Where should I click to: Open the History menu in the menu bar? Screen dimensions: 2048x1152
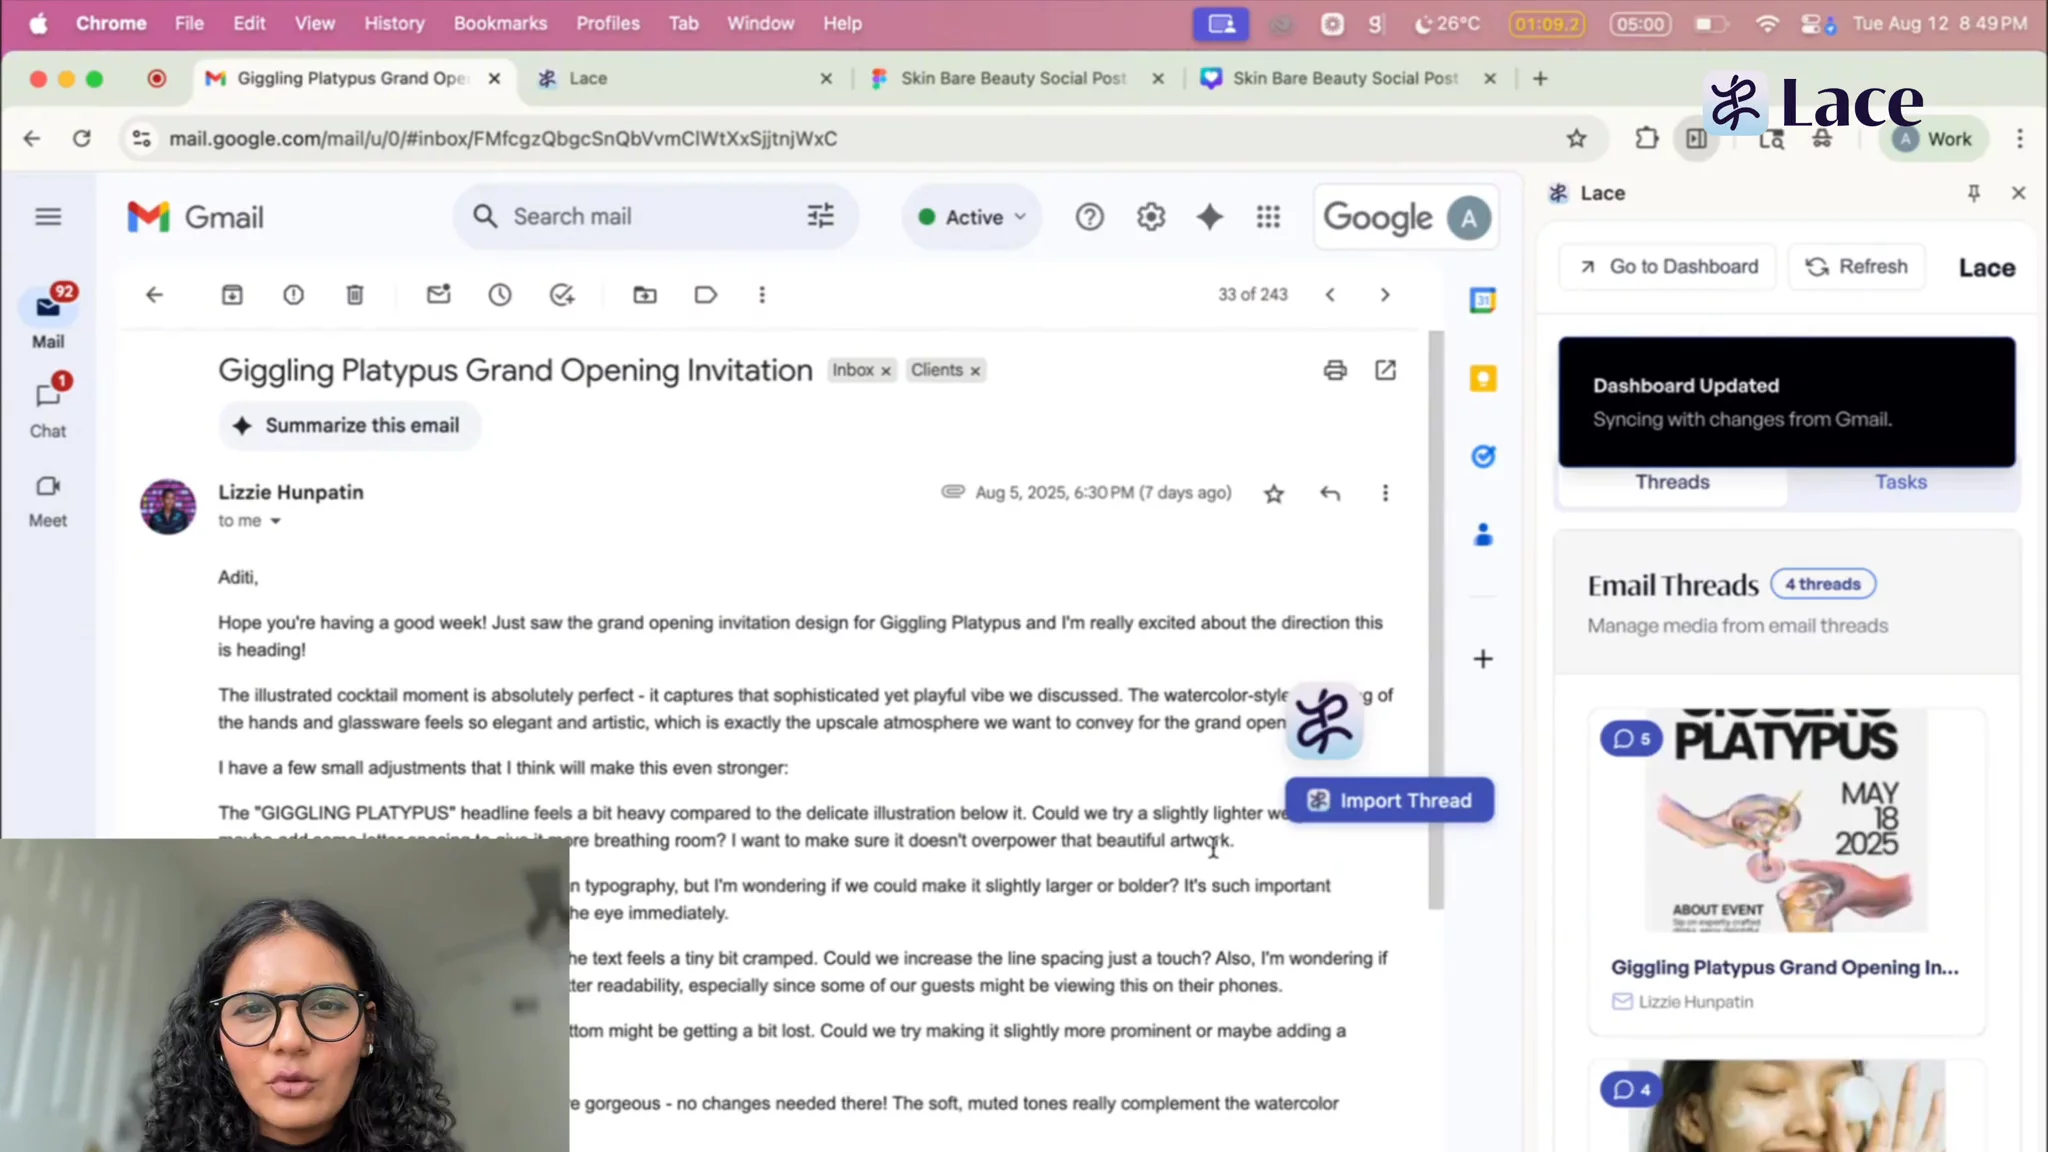[393, 23]
